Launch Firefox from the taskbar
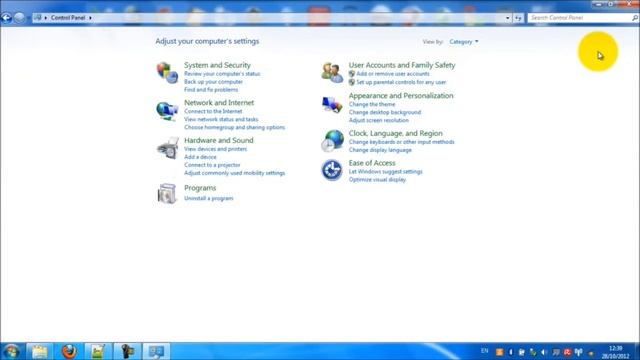The width and height of the screenshot is (640, 360). tap(69, 351)
